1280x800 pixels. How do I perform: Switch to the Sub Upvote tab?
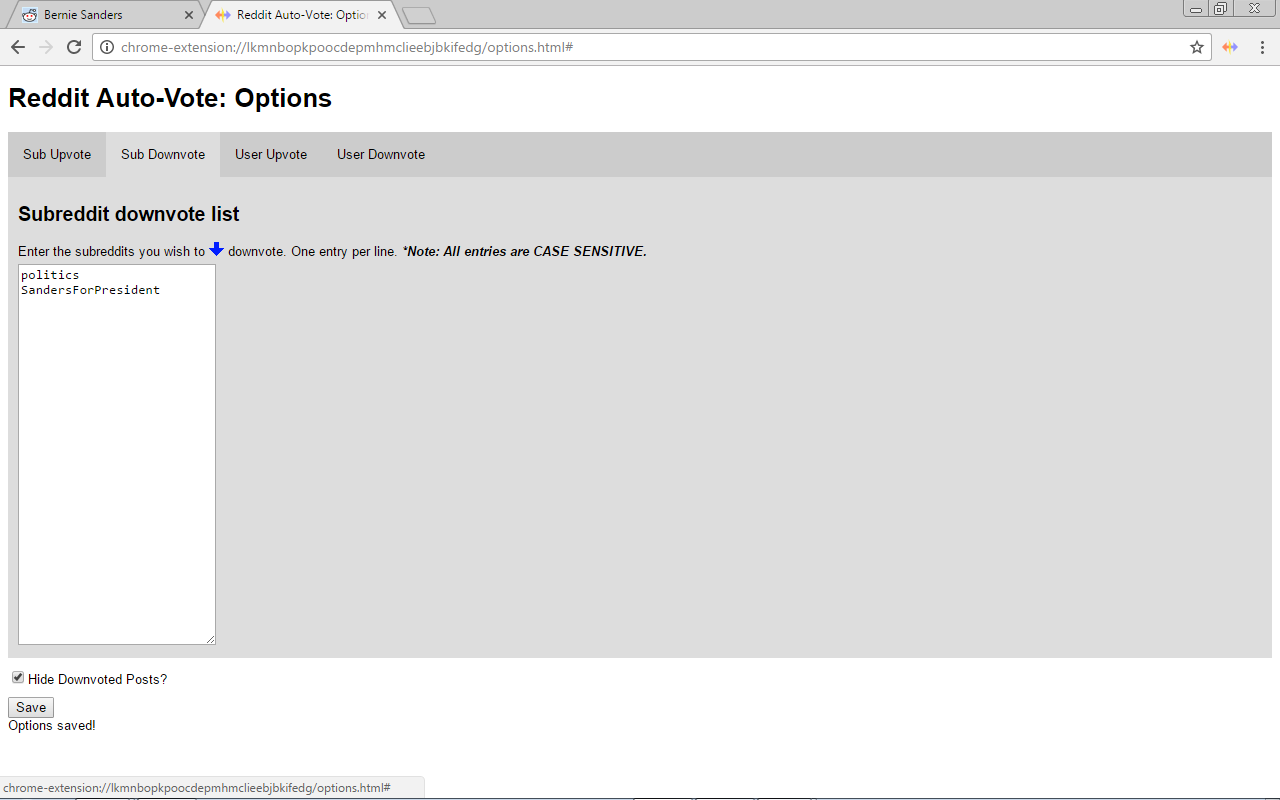57,154
